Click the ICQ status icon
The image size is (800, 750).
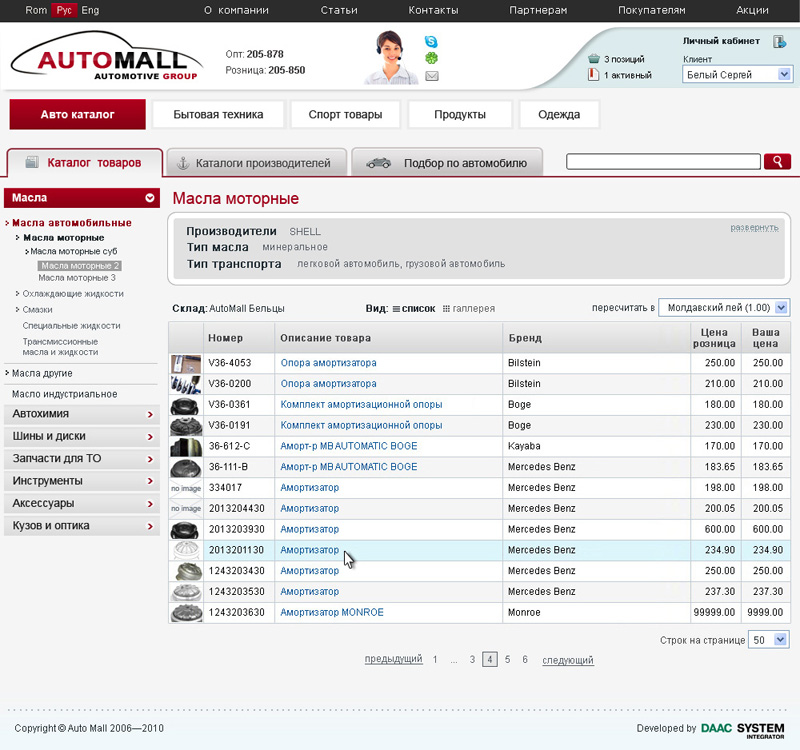[x=431, y=57]
